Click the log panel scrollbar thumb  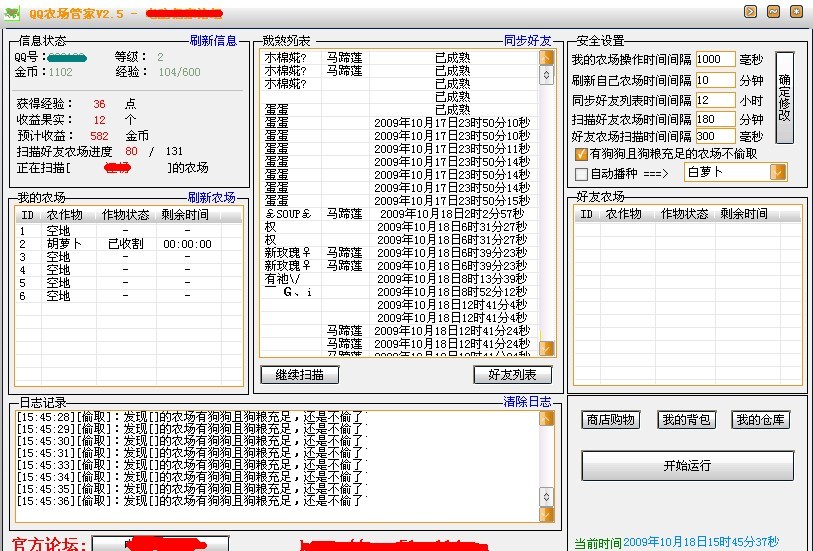tap(546, 497)
